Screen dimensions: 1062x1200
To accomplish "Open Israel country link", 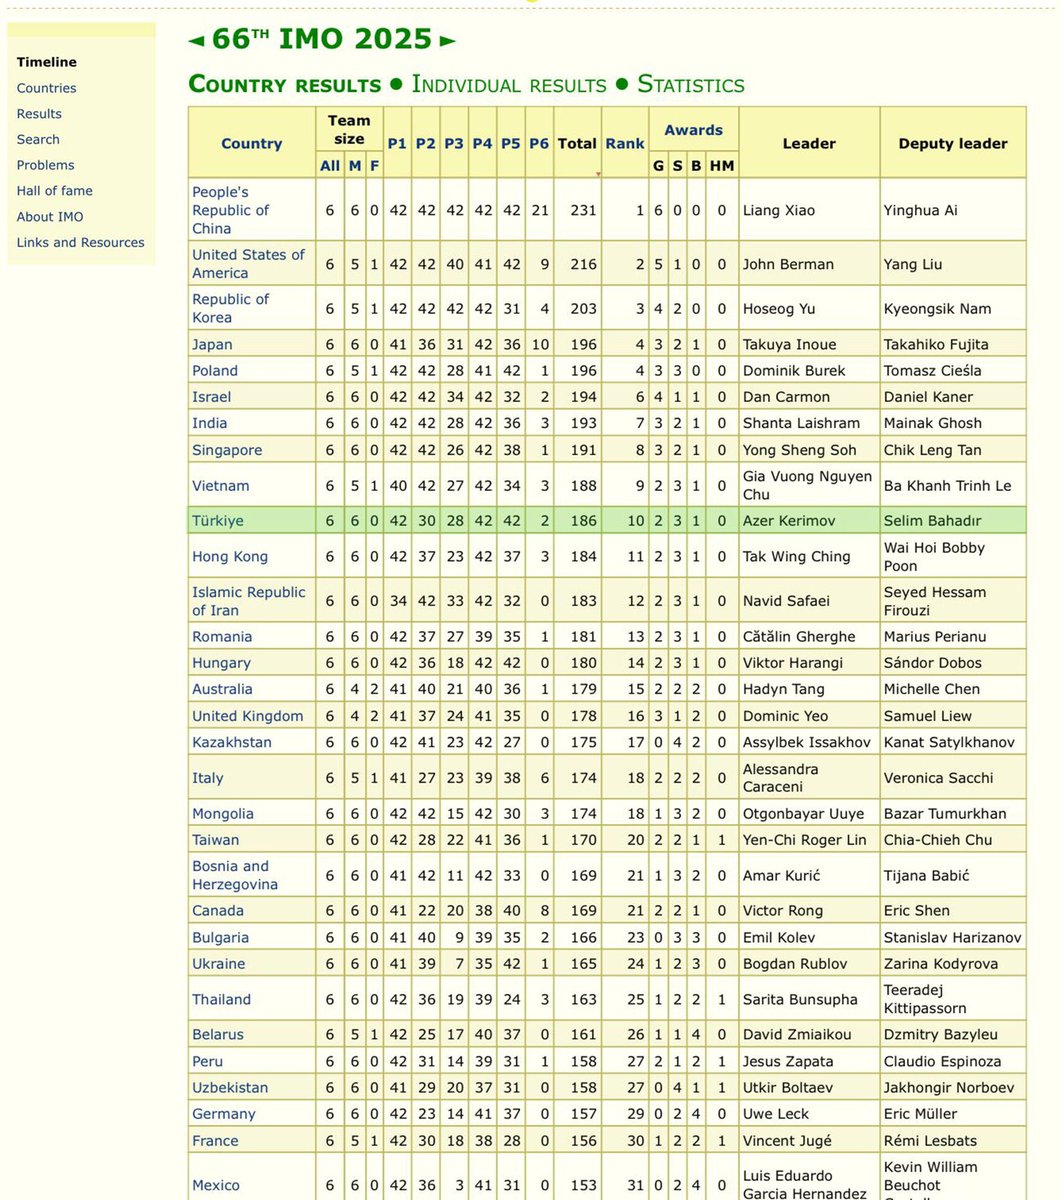I will [x=211, y=397].
